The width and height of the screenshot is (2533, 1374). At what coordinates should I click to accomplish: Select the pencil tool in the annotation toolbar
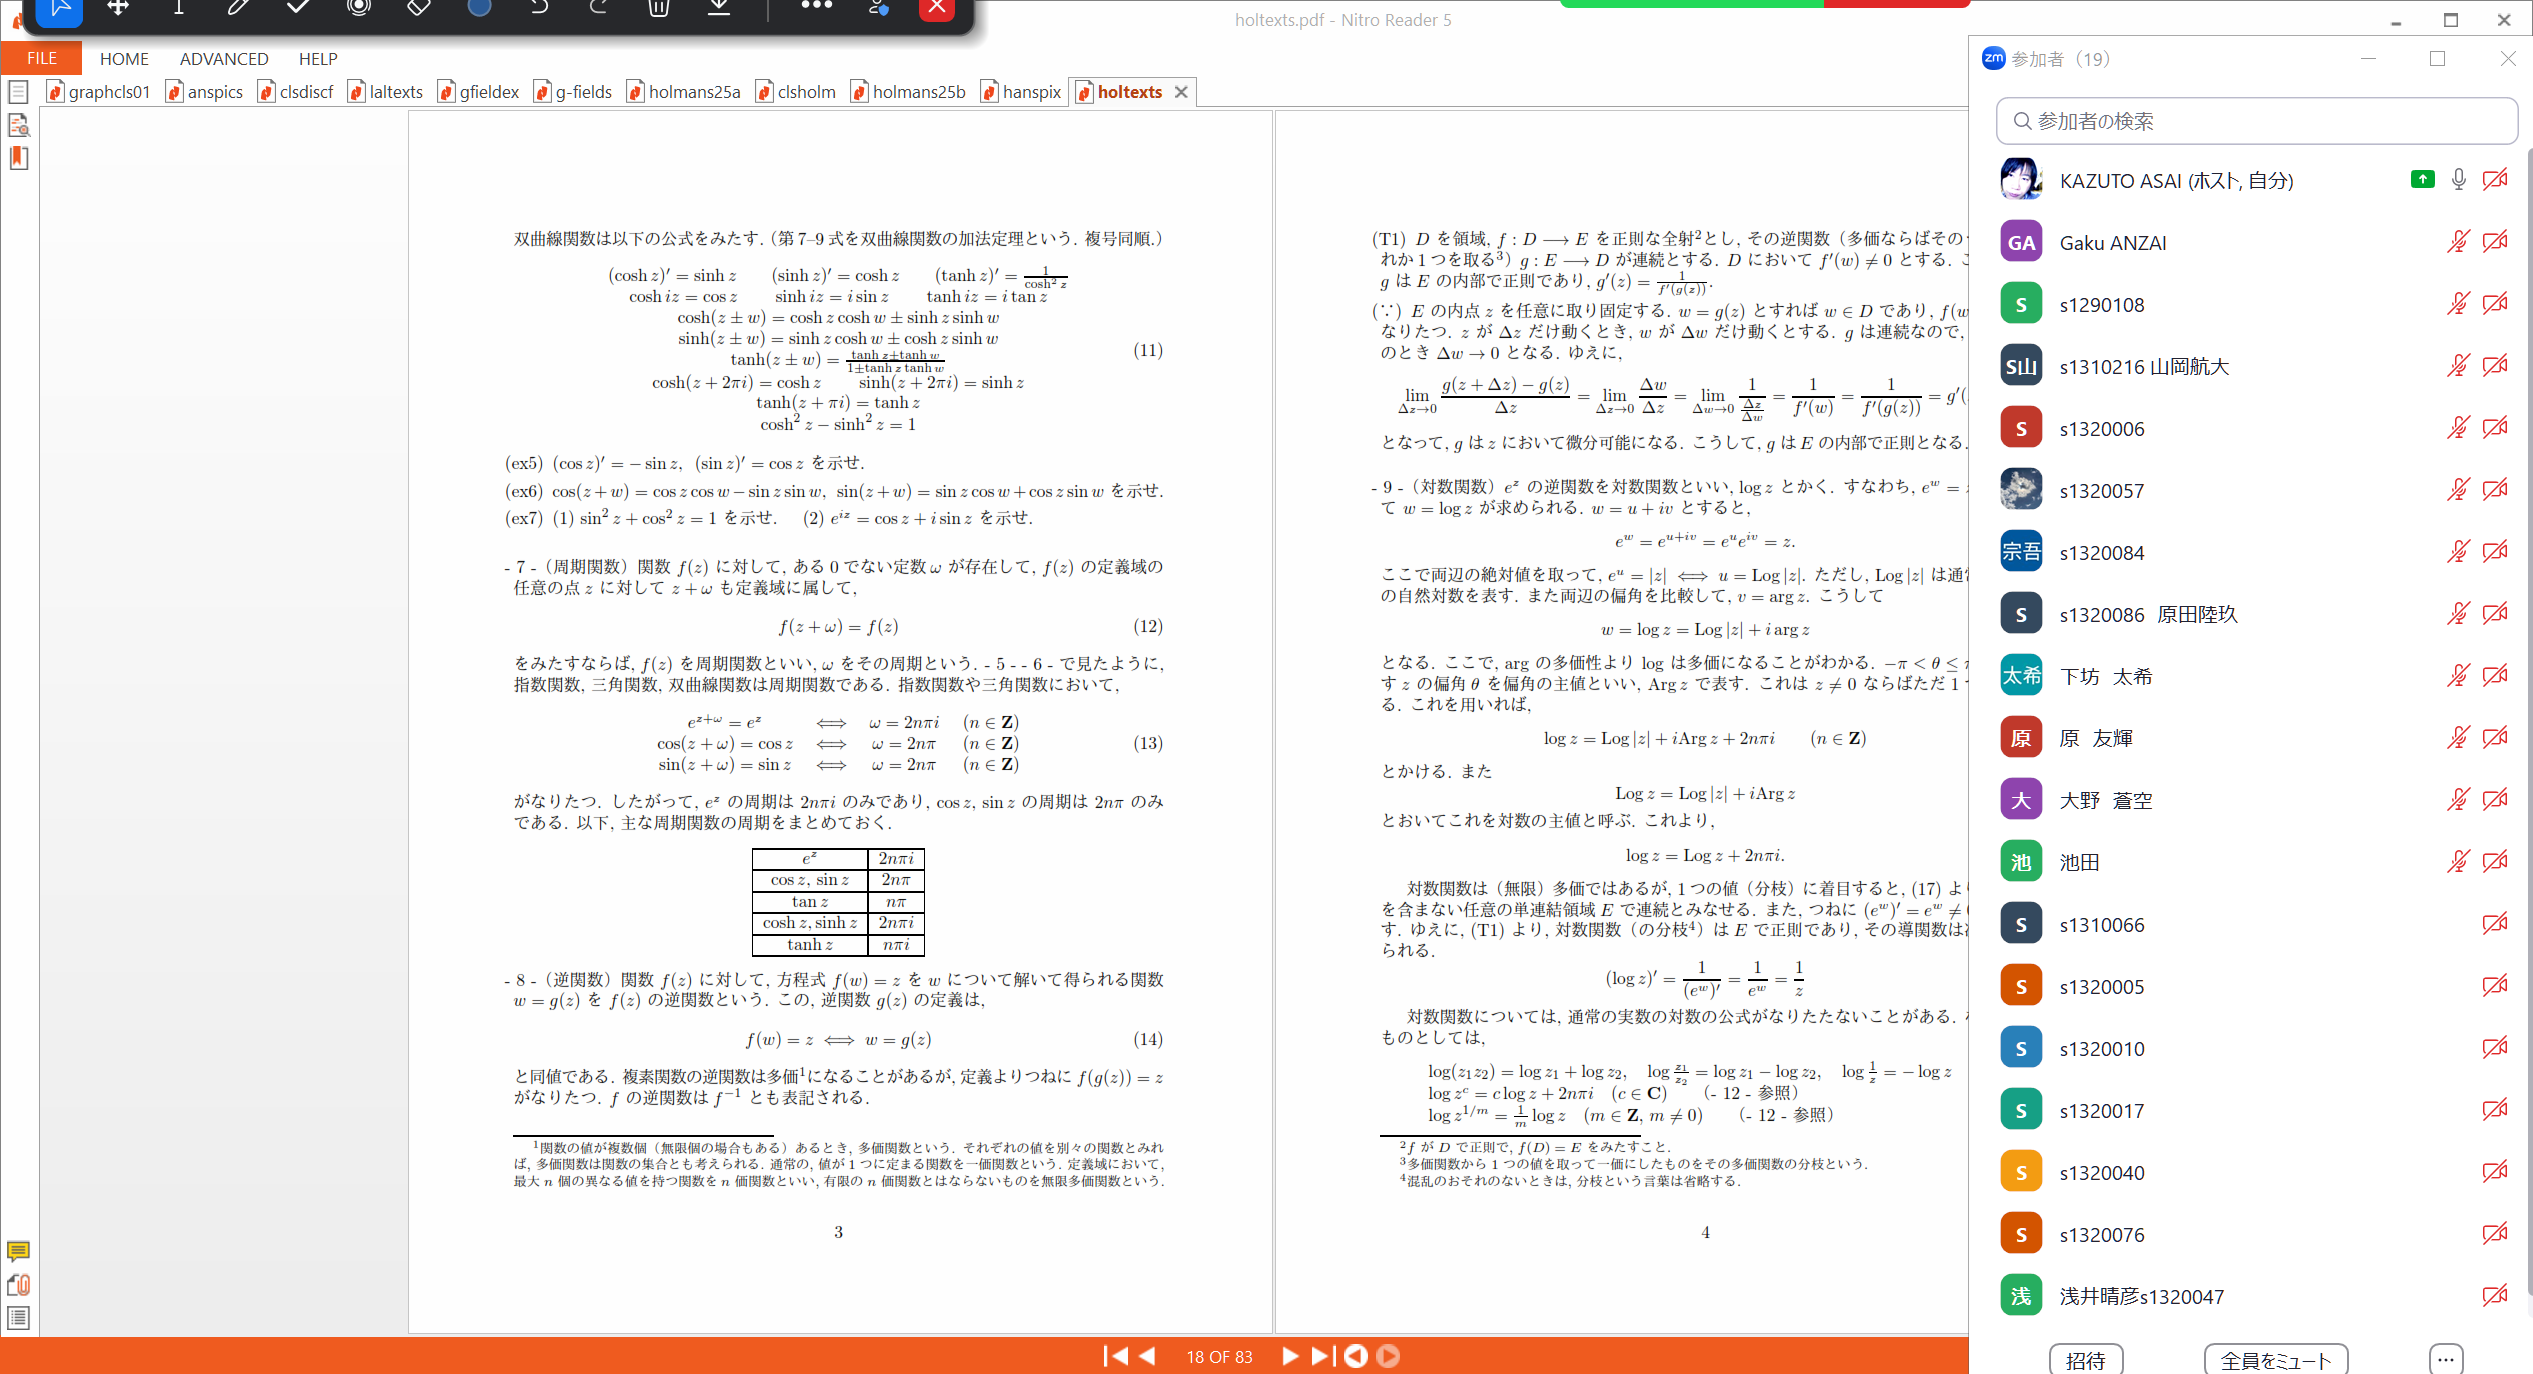[x=238, y=8]
